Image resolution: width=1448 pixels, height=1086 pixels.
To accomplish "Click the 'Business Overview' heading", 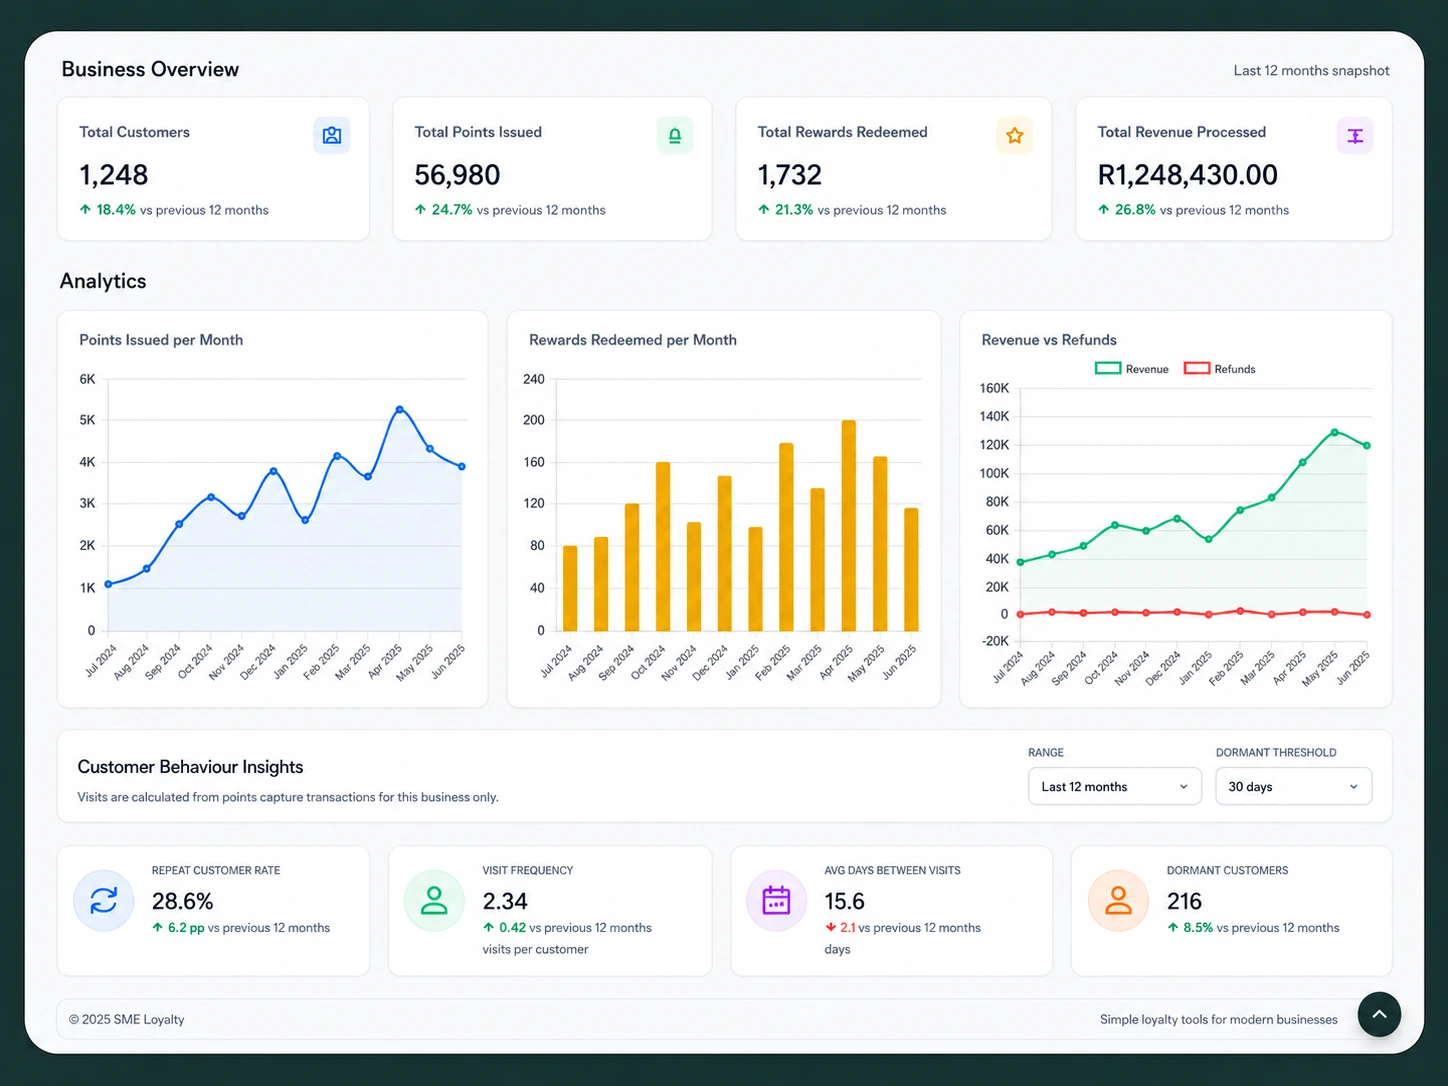I will (150, 69).
